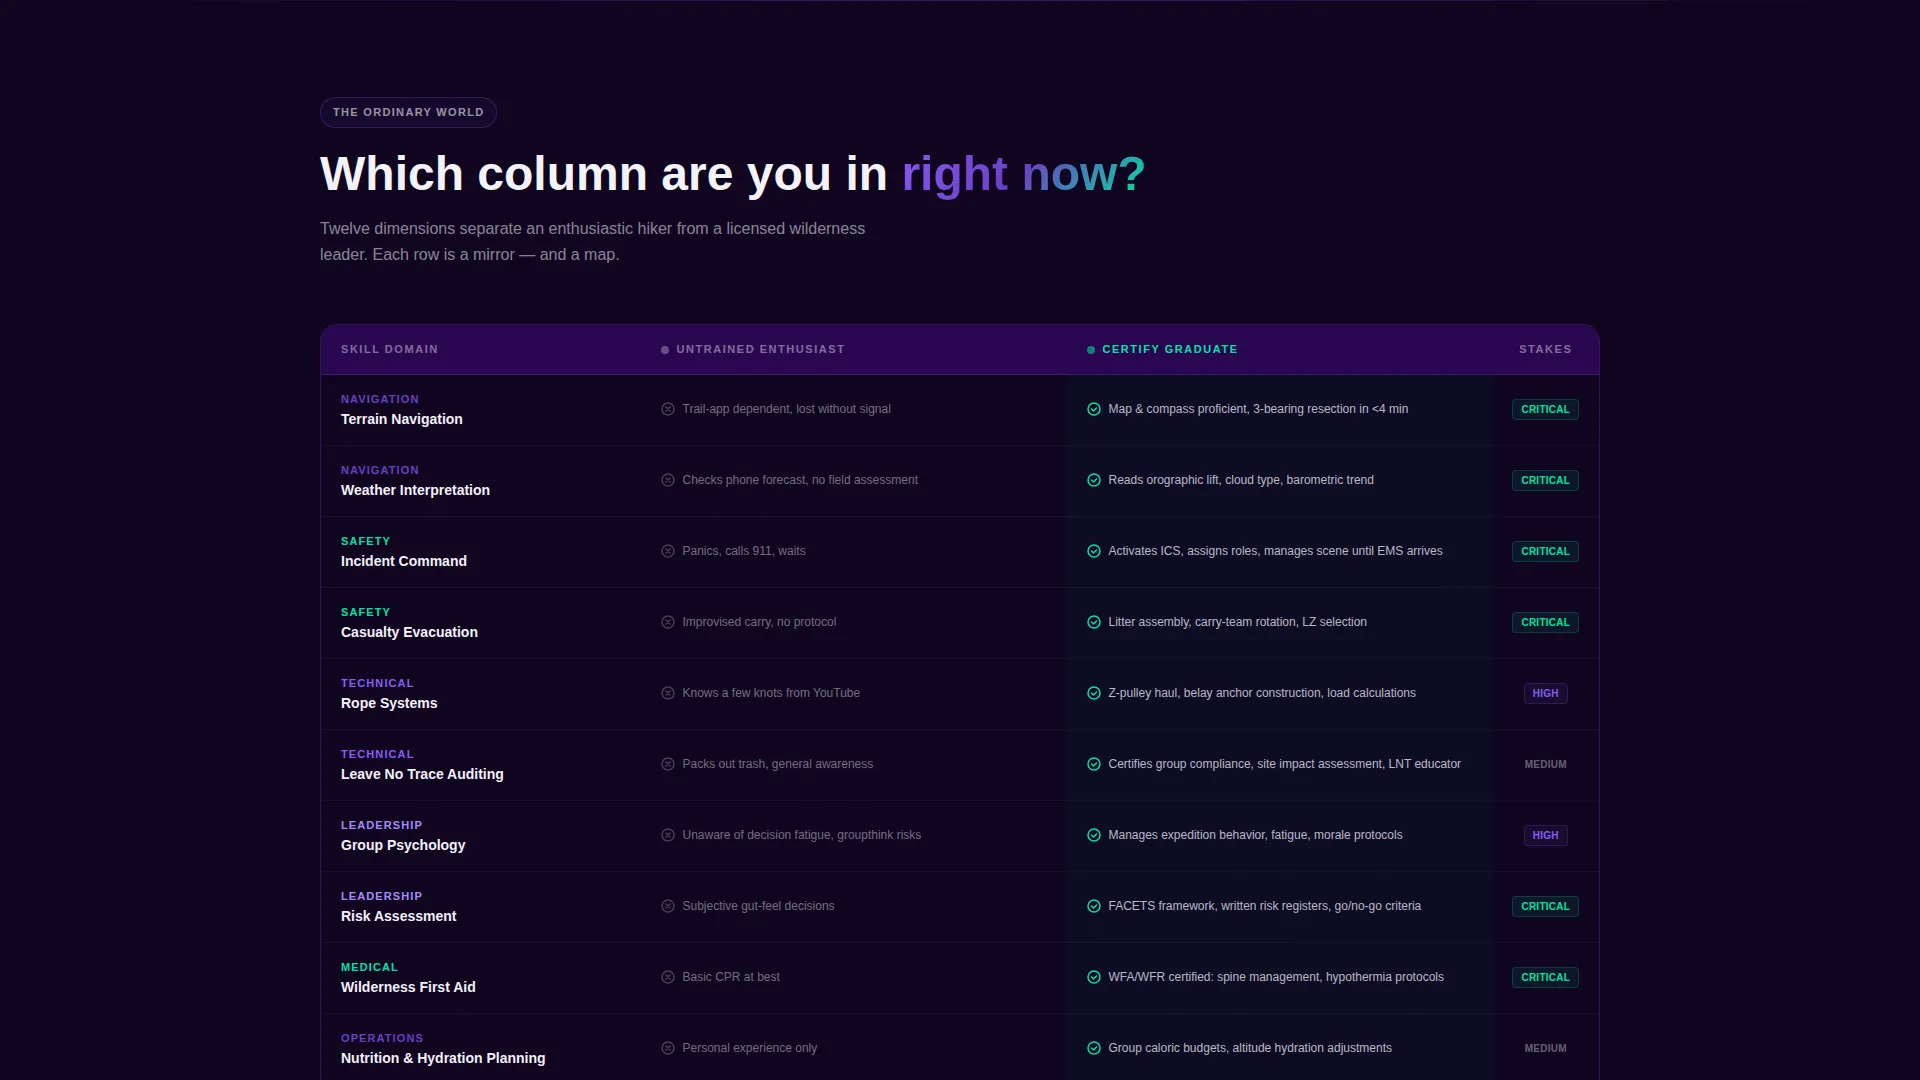Click the teal dot before 'Certify Graduate' header
Viewport: 1920px width, 1080px height.
pos(1091,350)
